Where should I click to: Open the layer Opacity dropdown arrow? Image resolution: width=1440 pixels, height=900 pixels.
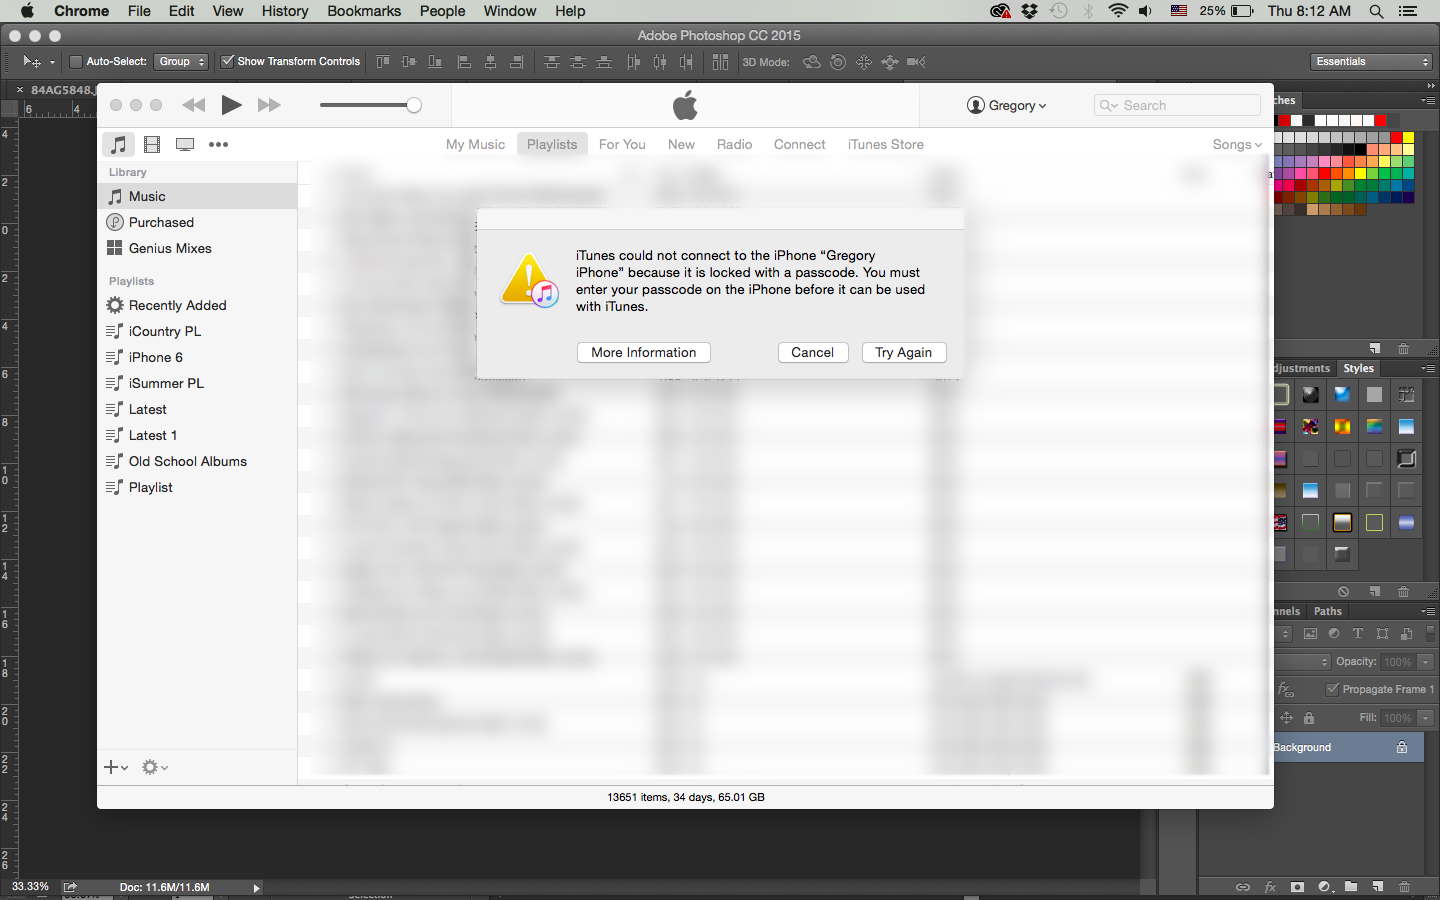coord(1426,662)
